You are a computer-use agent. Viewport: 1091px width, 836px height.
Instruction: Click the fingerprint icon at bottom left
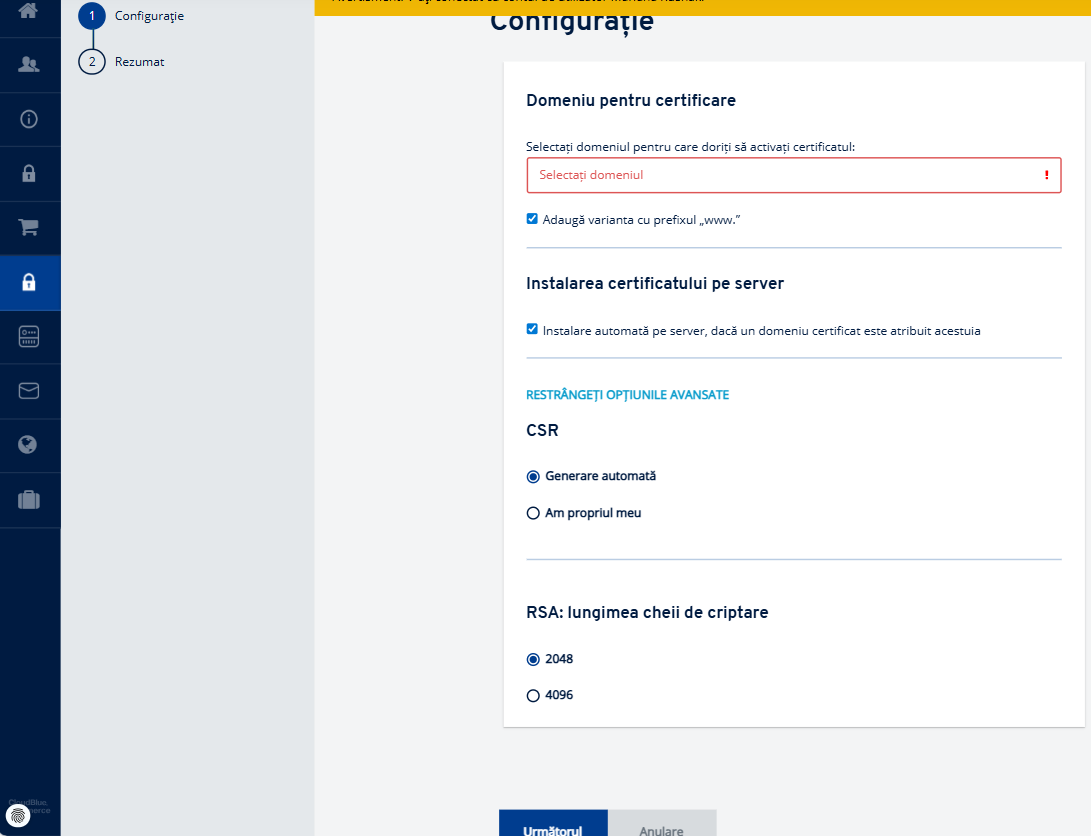click(x=18, y=815)
